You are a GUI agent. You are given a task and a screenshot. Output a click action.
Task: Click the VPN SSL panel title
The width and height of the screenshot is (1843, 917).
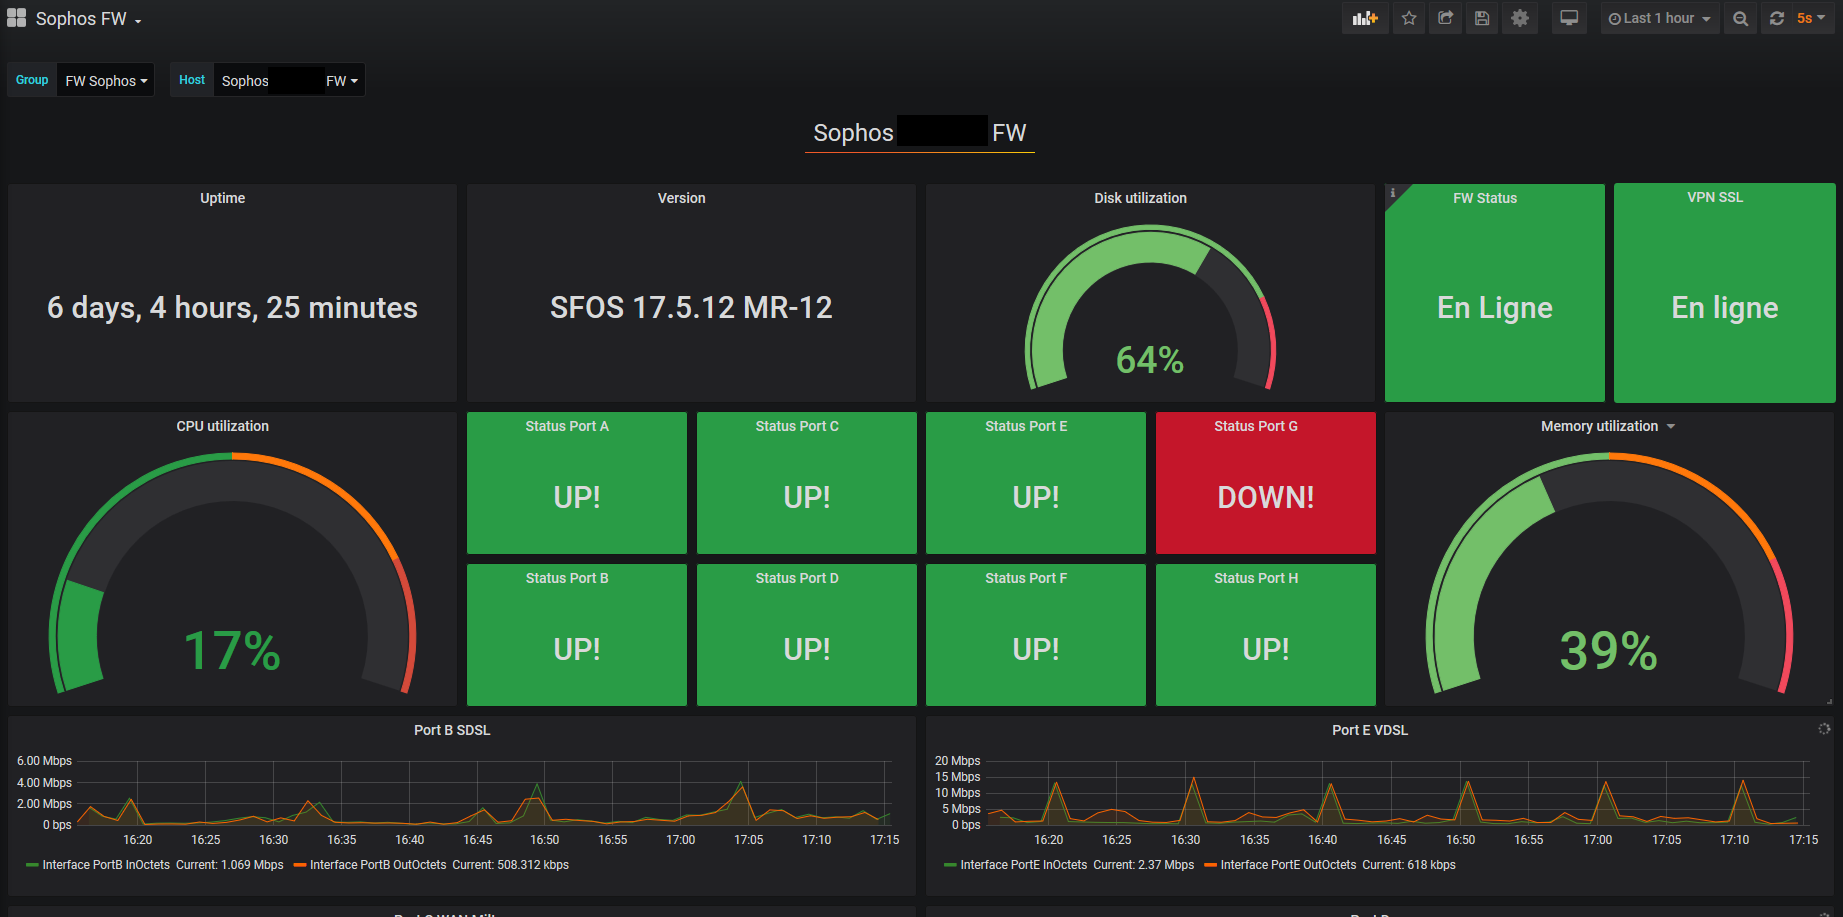click(x=1715, y=197)
